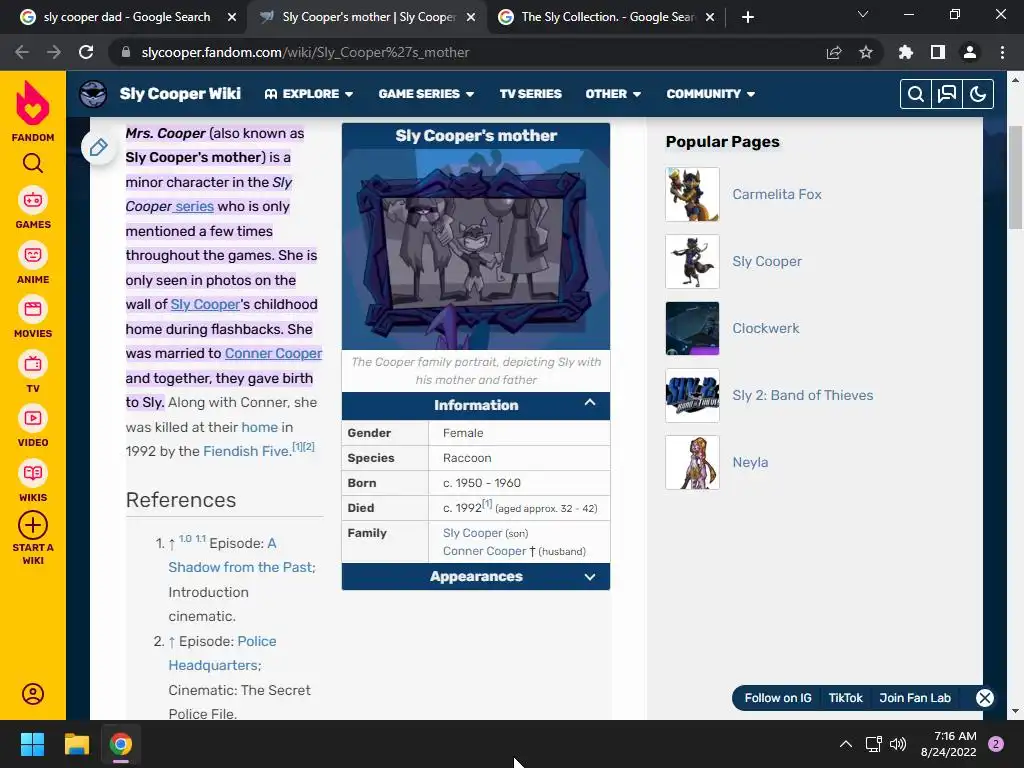Screen dimensions: 1024x768
Task: Expand the Other dropdown menu
Action: [x=613, y=94]
